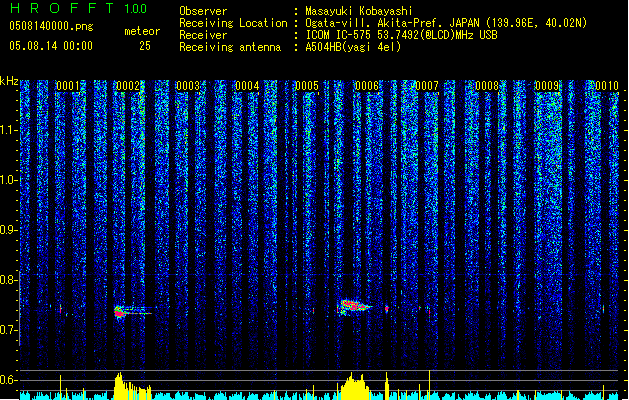Click the 0.7 frequency axis label
Image resolution: width=629 pixels, height=400 pixels.
point(9,330)
